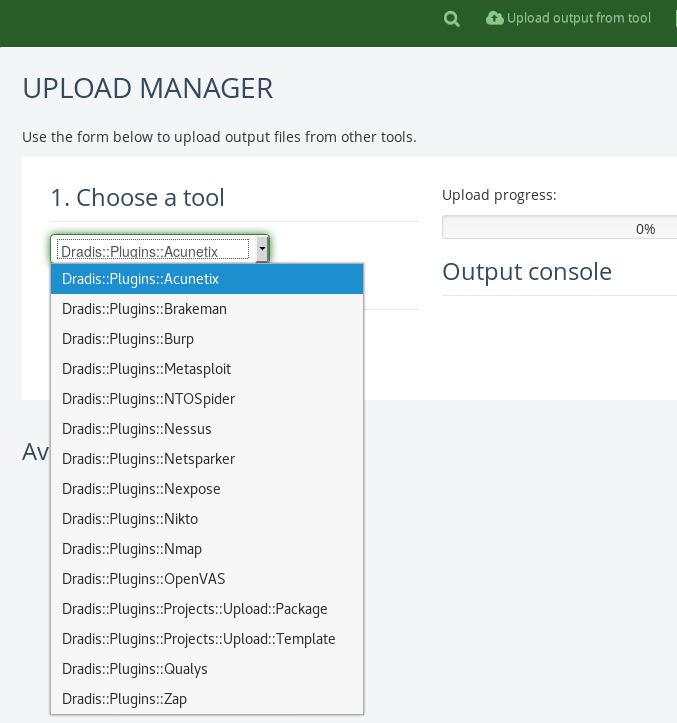
Task: Open the Upload output from tool link
Action: pyautogui.click(x=578, y=18)
